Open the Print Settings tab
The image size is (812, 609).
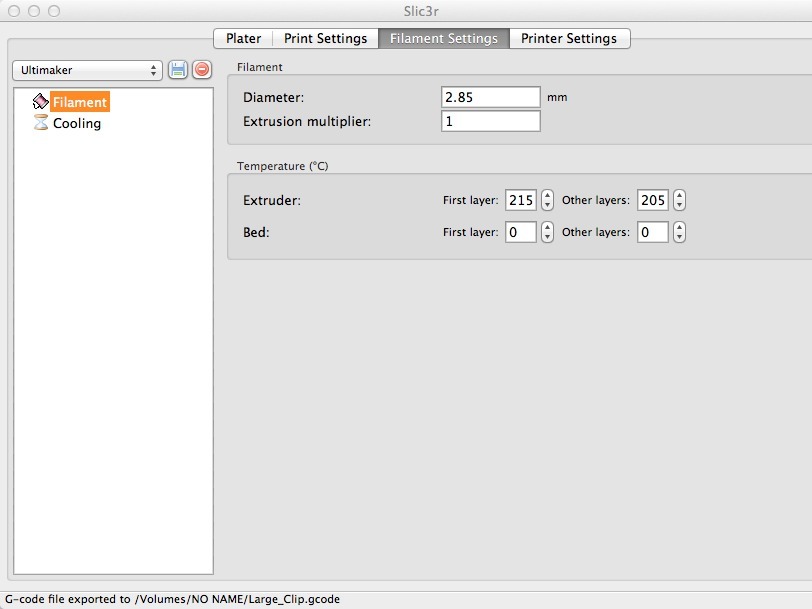click(325, 38)
